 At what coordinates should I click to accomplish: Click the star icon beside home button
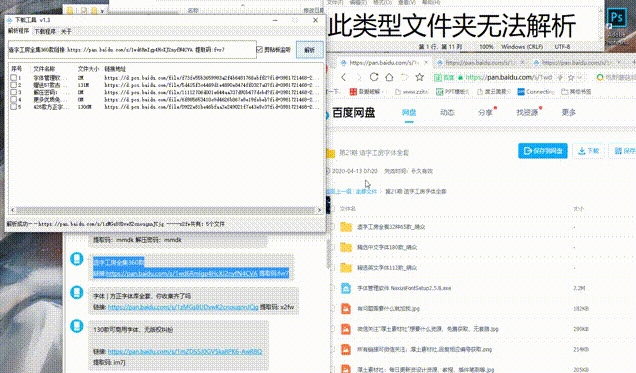[x=419, y=77]
